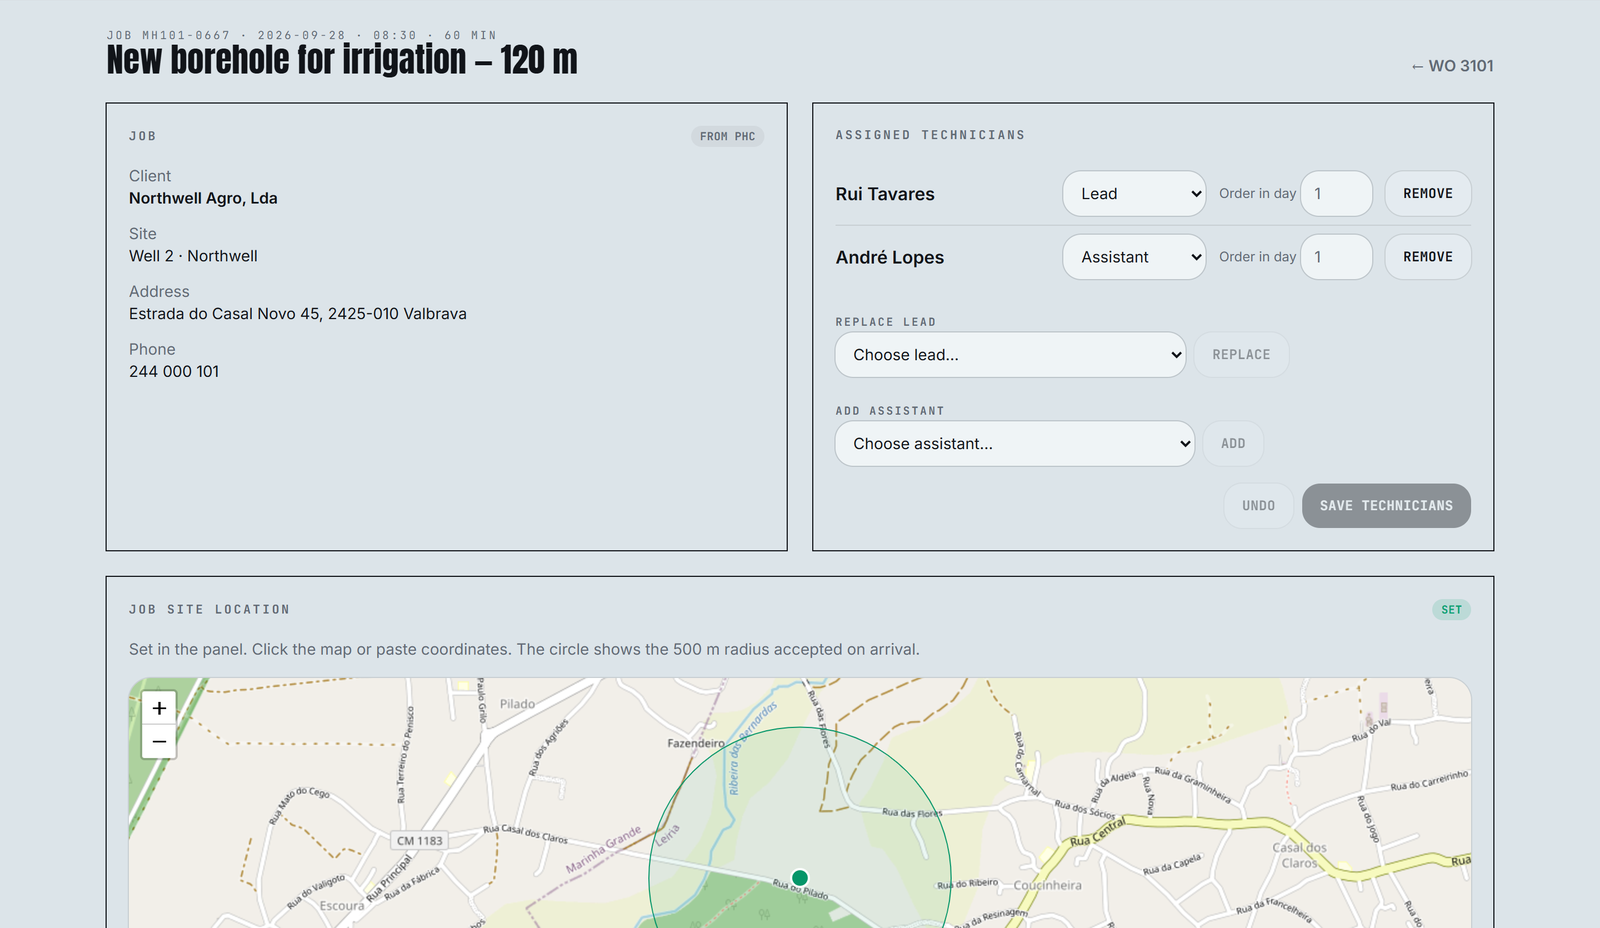Open Rui Tavares role dropdown
Viewport: 1600px width, 928px height.
click(1134, 194)
